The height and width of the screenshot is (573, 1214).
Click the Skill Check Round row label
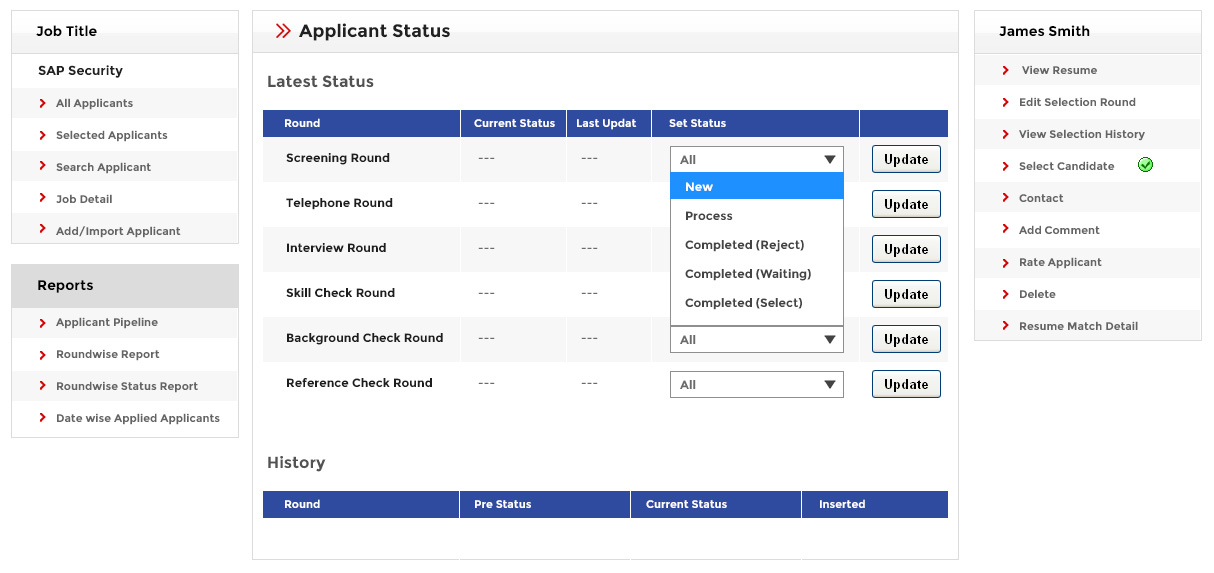[x=340, y=293]
